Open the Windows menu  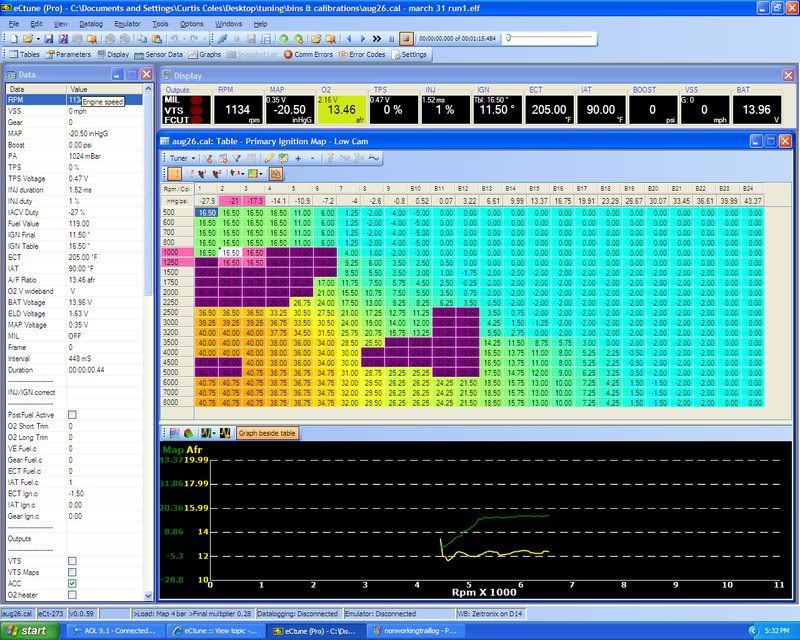[228, 24]
